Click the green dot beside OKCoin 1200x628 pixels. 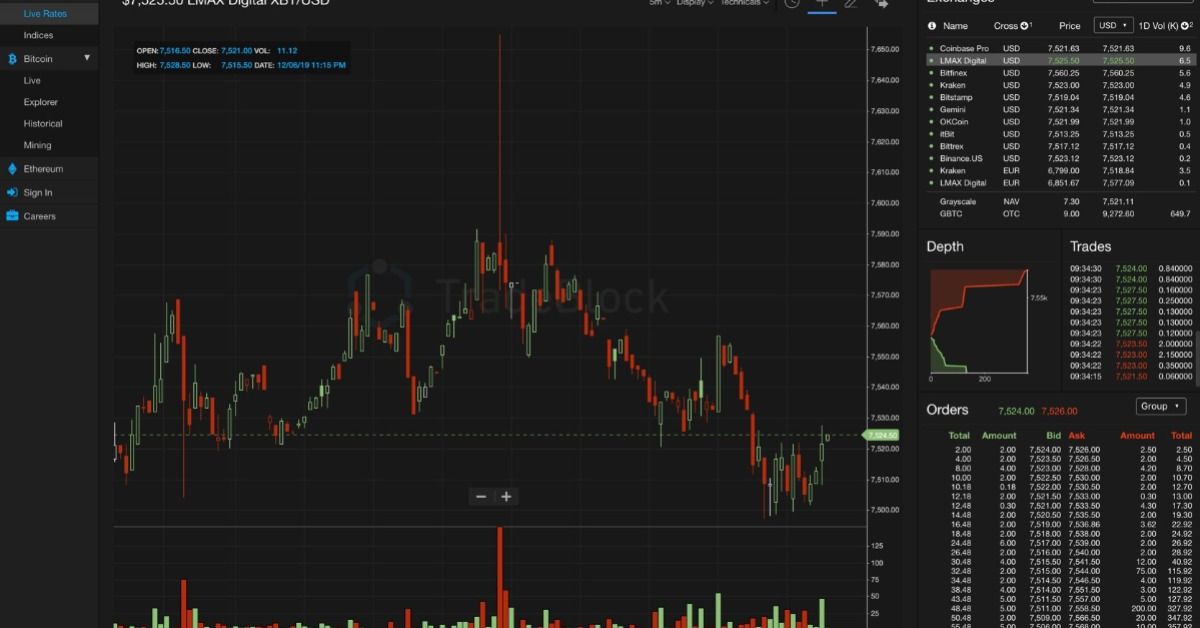(931, 121)
